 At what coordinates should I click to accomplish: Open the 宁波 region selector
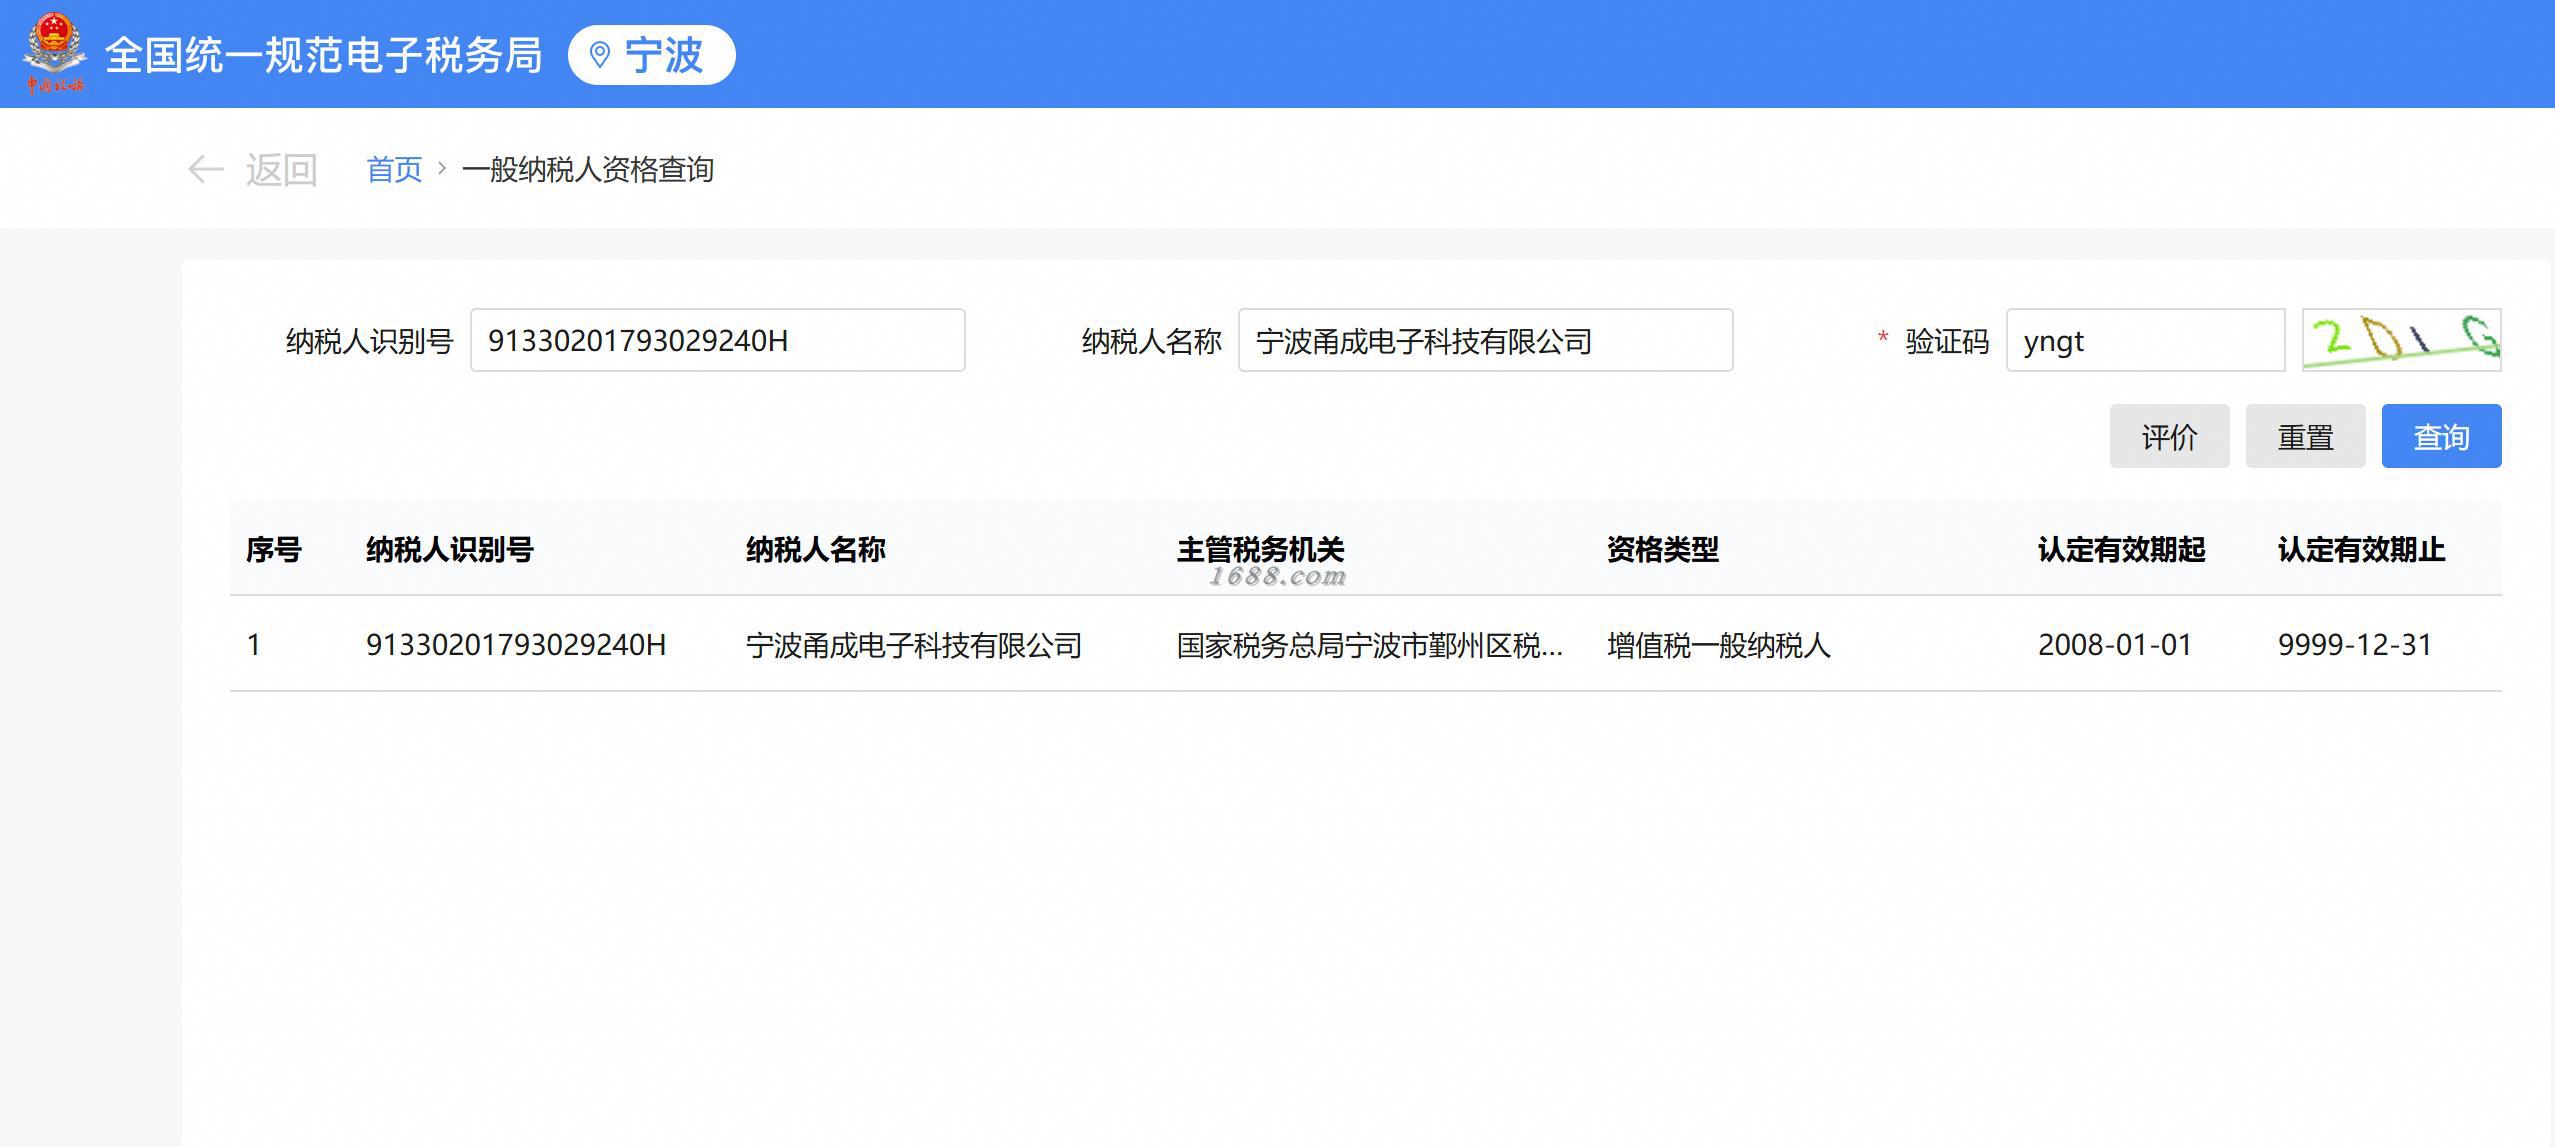click(x=652, y=55)
